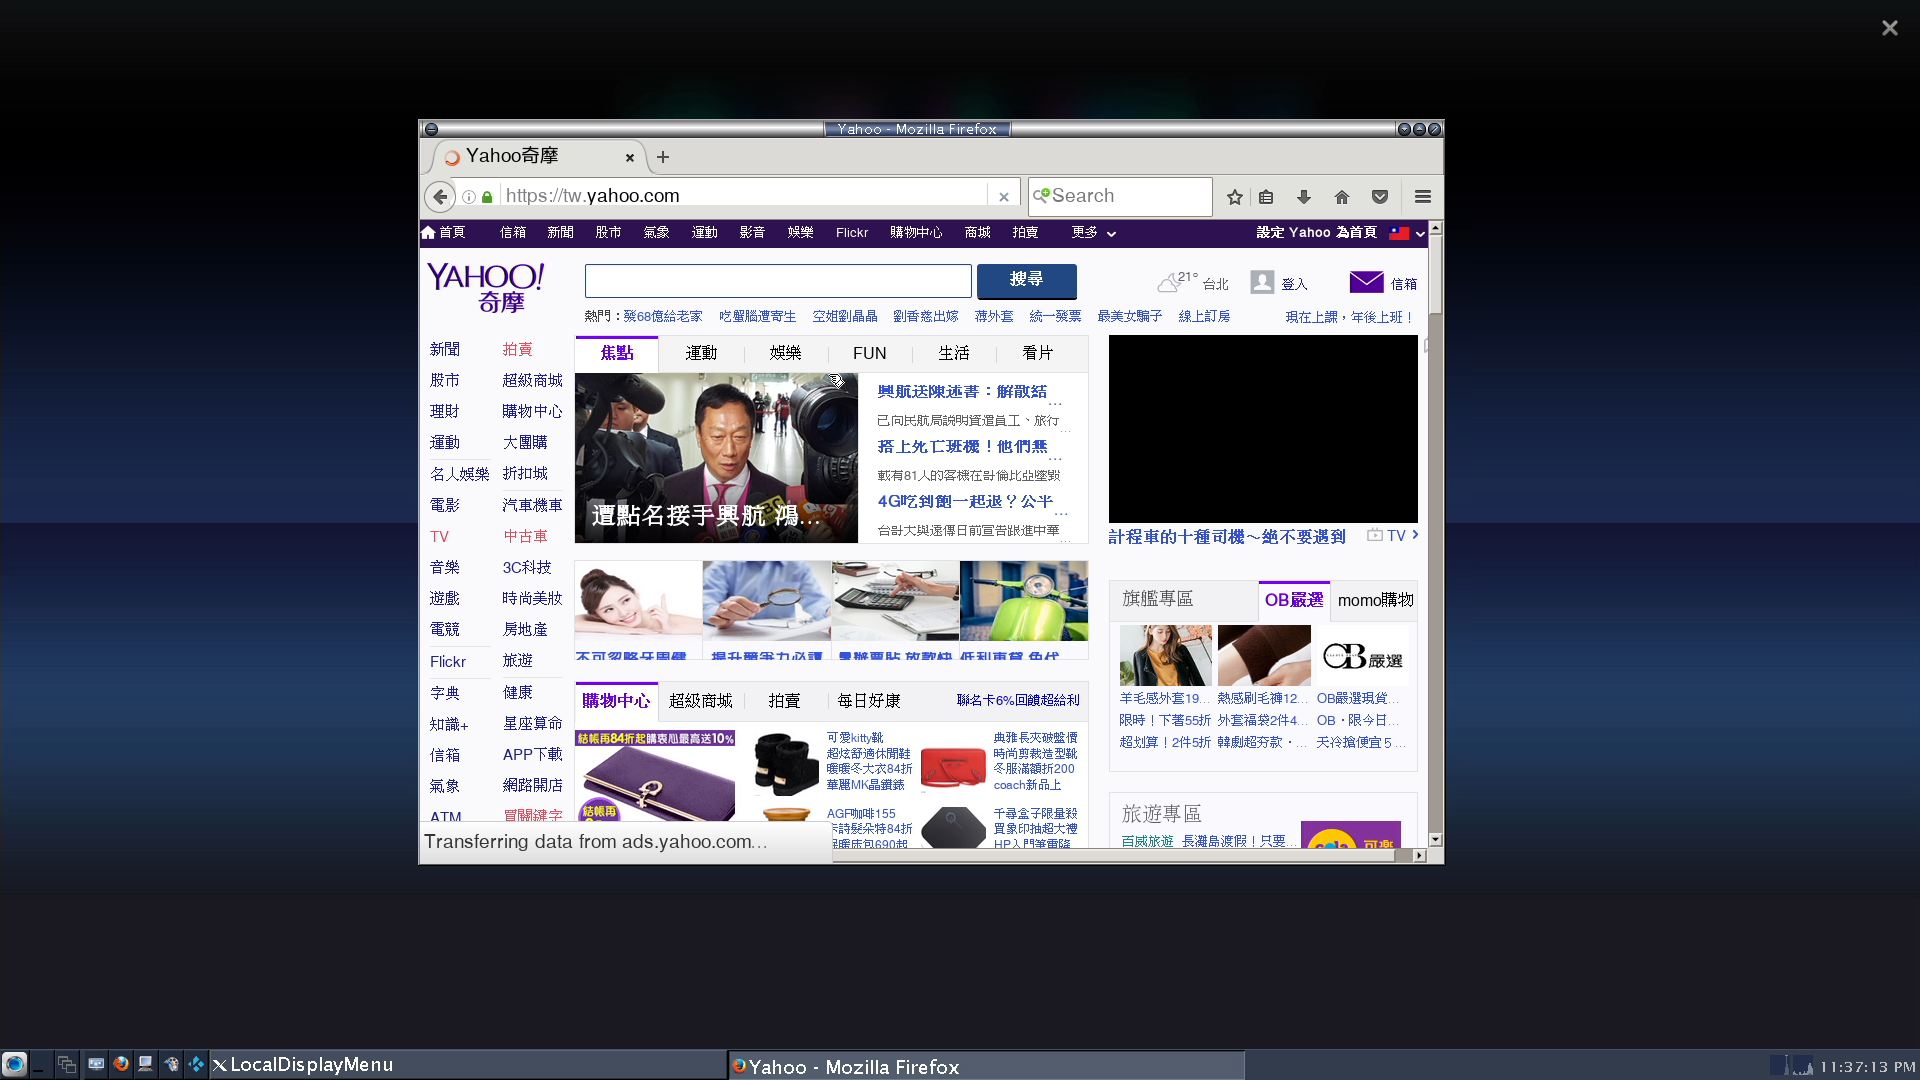Click the black video player area
Viewport: 1920px width, 1080px height.
tap(1263, 429)
